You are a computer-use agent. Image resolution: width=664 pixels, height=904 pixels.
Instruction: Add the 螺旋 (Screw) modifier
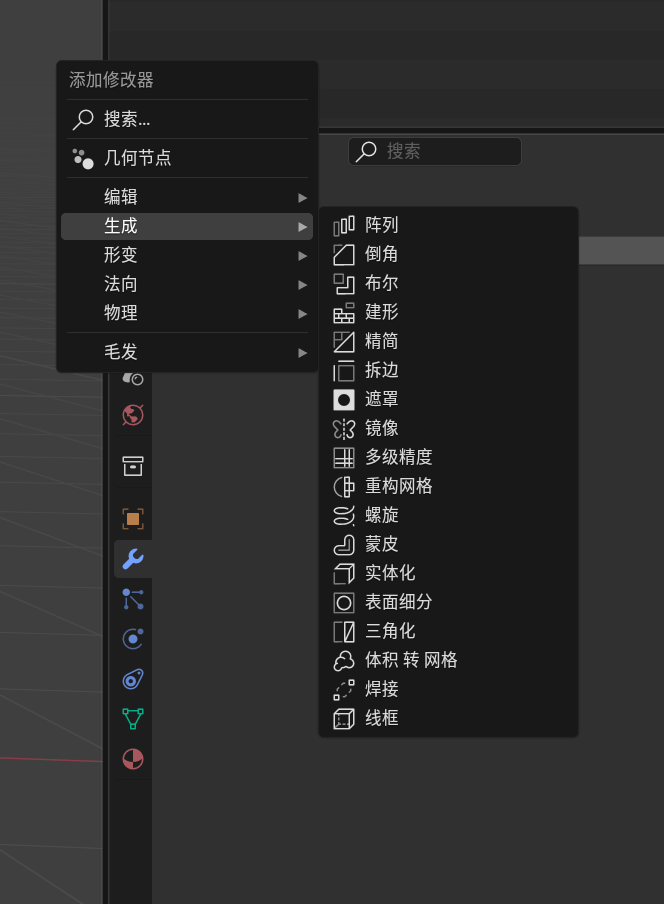click(x=448, y=515)
